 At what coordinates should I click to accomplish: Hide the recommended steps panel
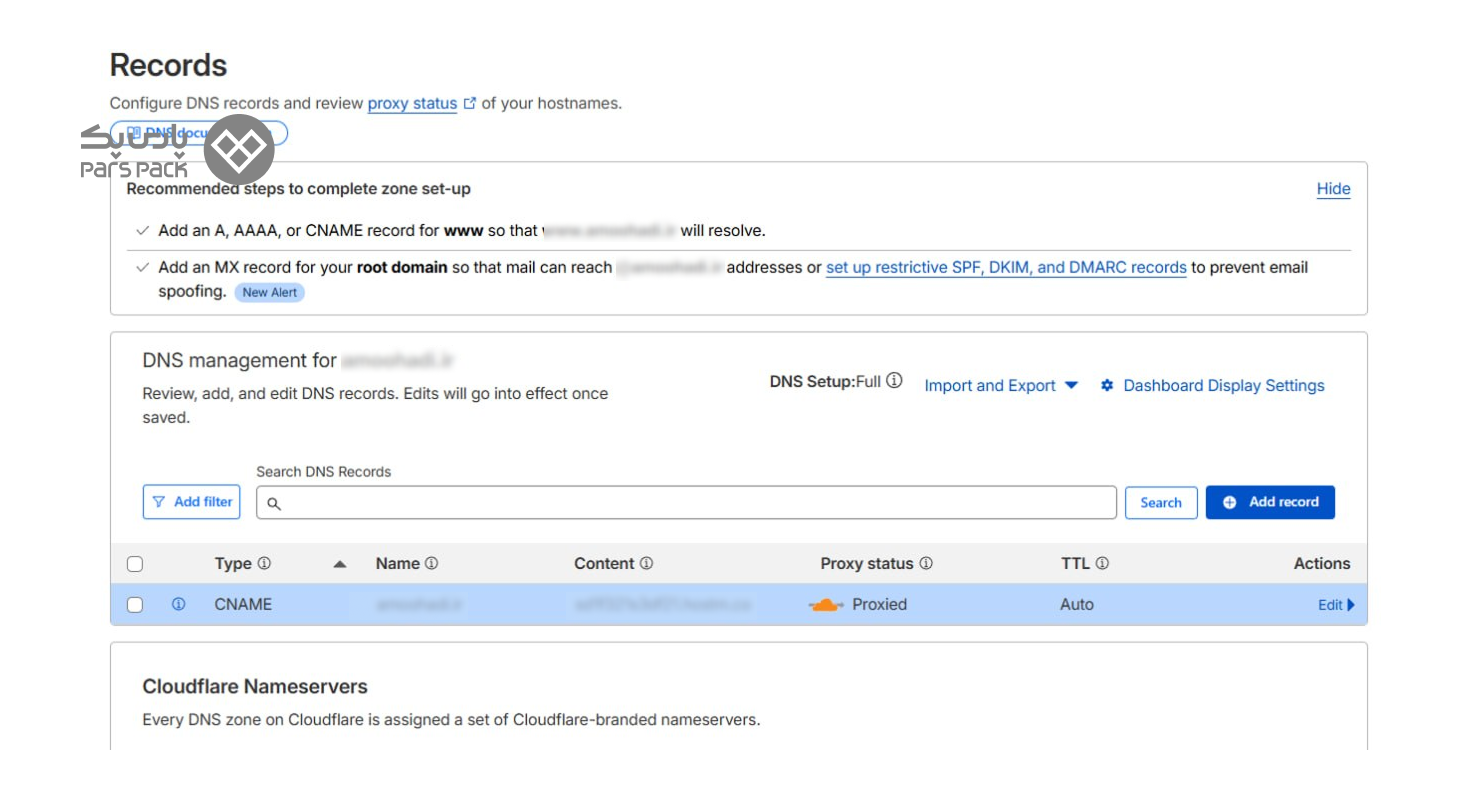click(1333, 189)
